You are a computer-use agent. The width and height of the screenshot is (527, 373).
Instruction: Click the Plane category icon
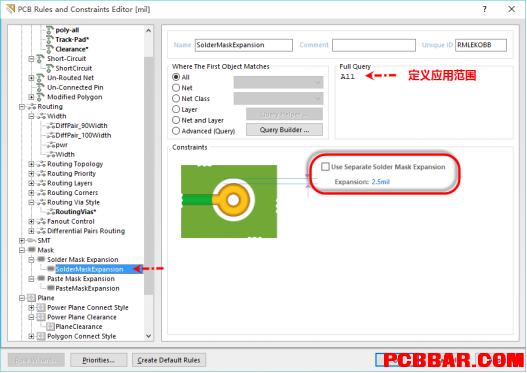point(31,298)
